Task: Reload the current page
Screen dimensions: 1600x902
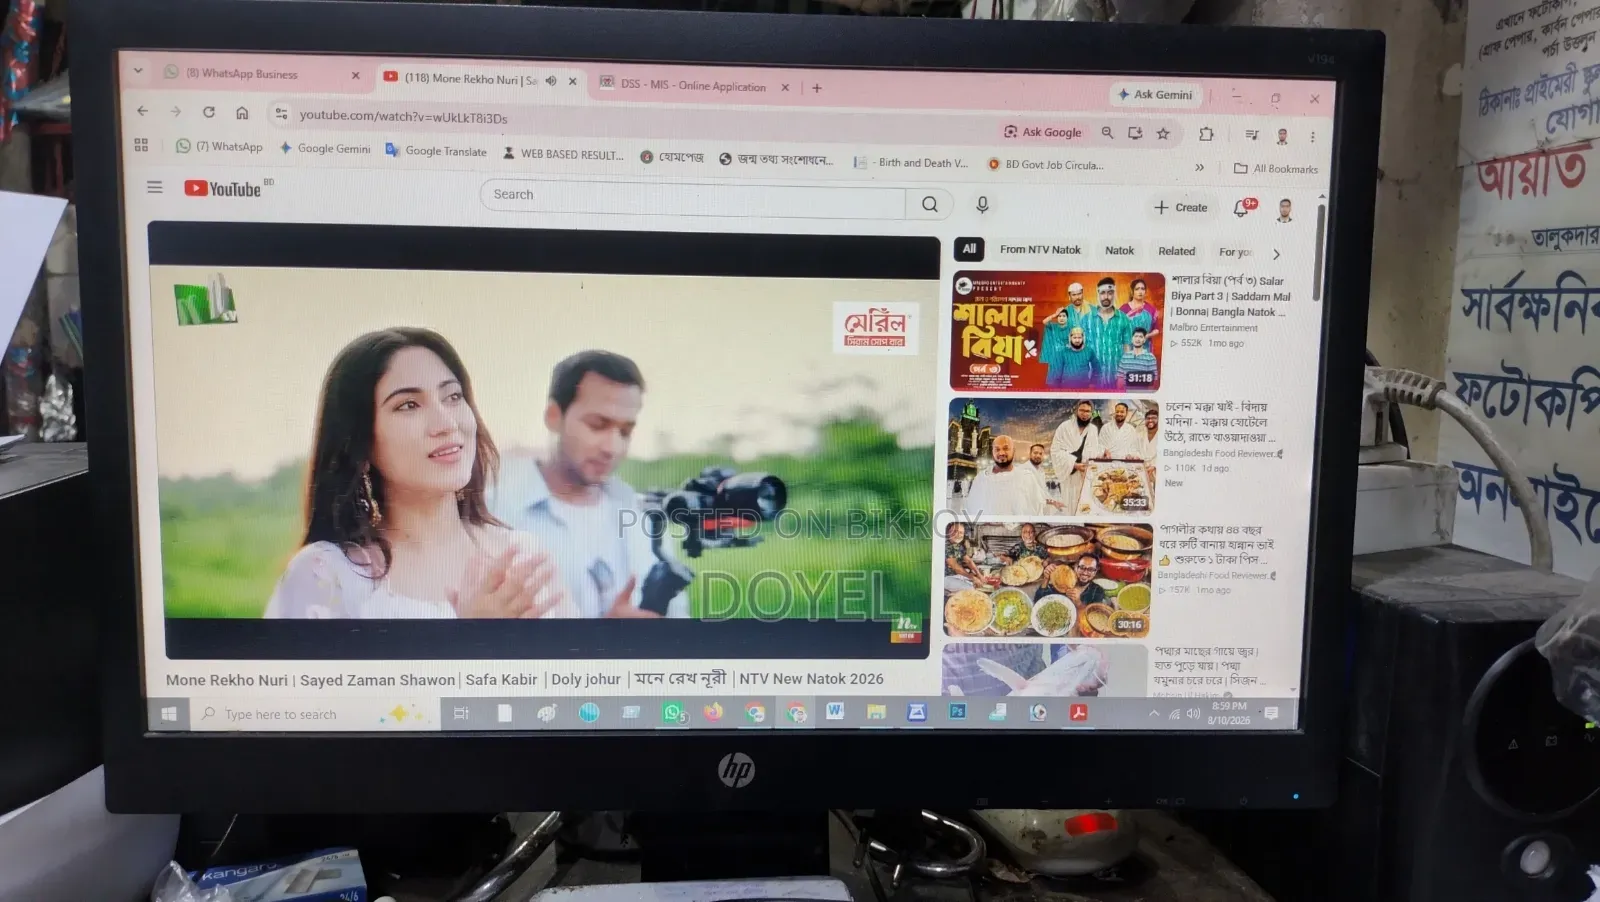Action: pos(209,112)
